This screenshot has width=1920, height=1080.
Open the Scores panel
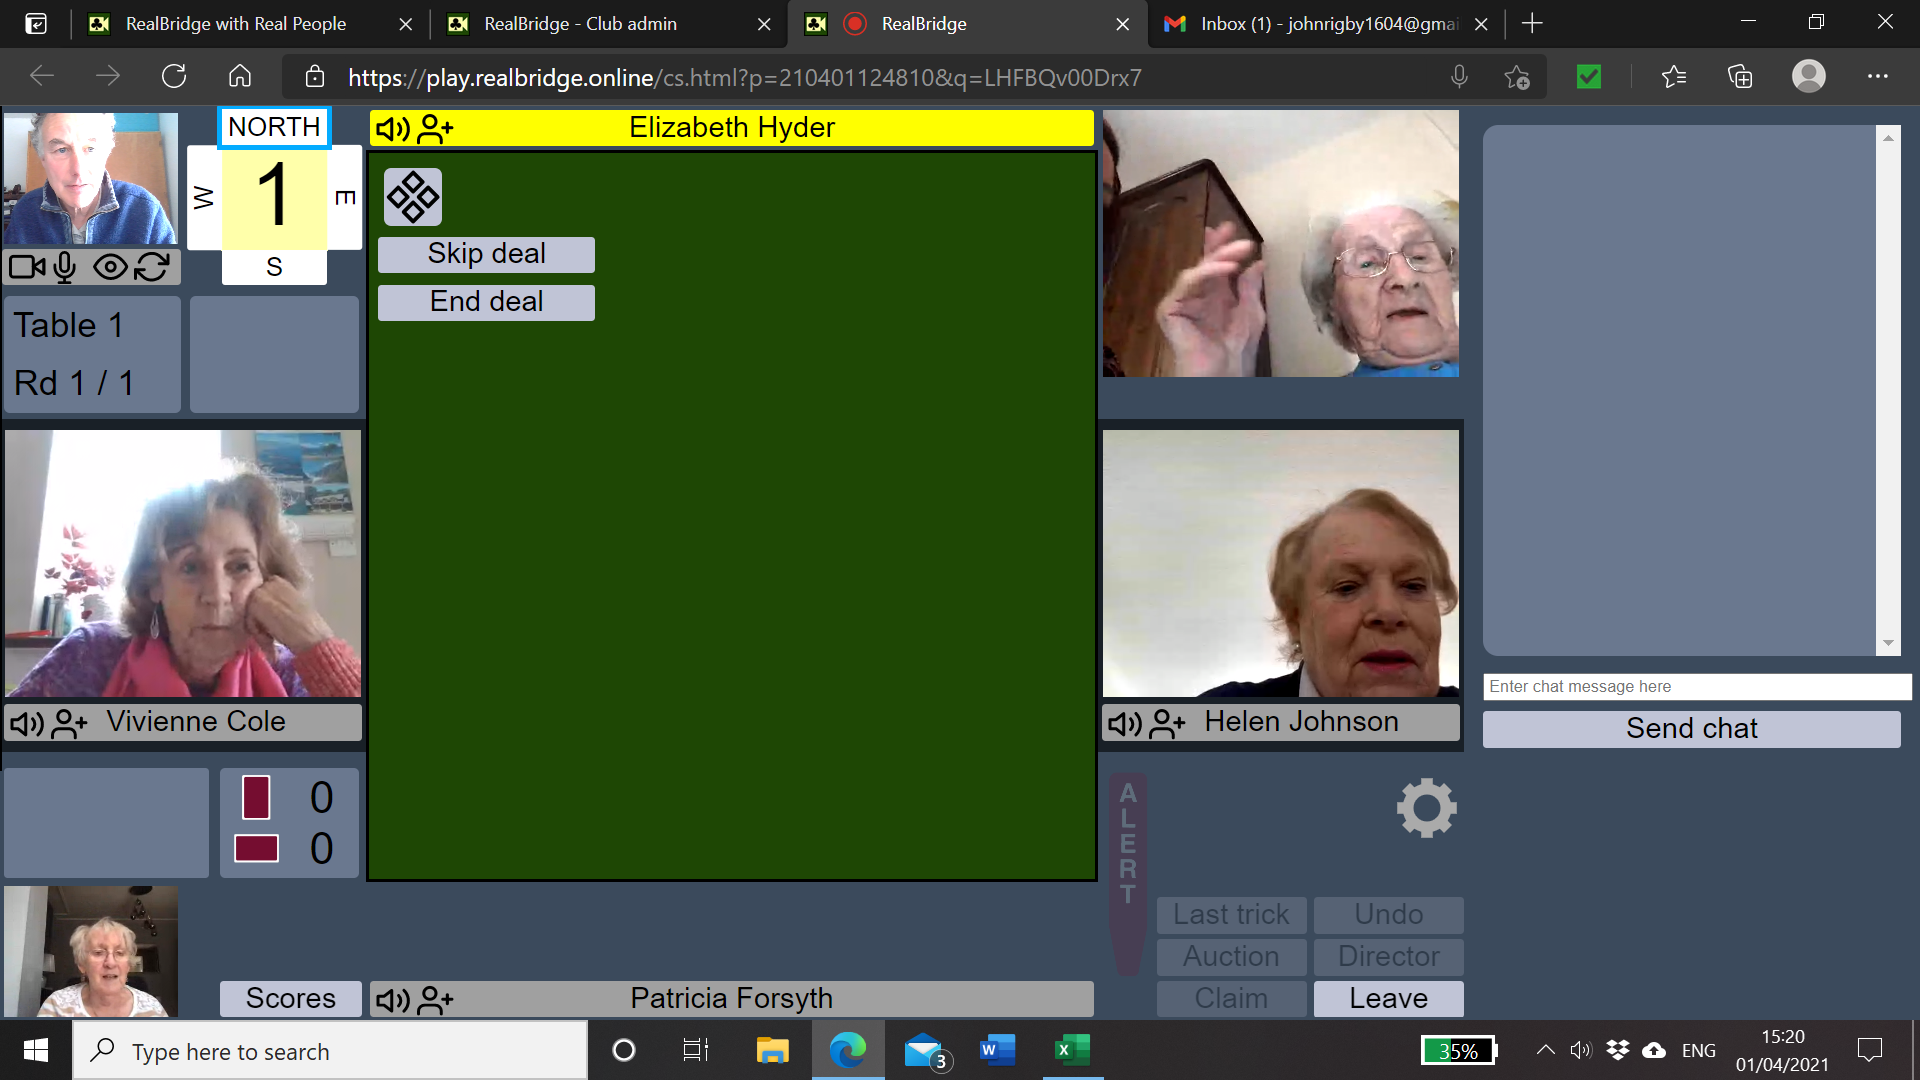pos(290,998)
